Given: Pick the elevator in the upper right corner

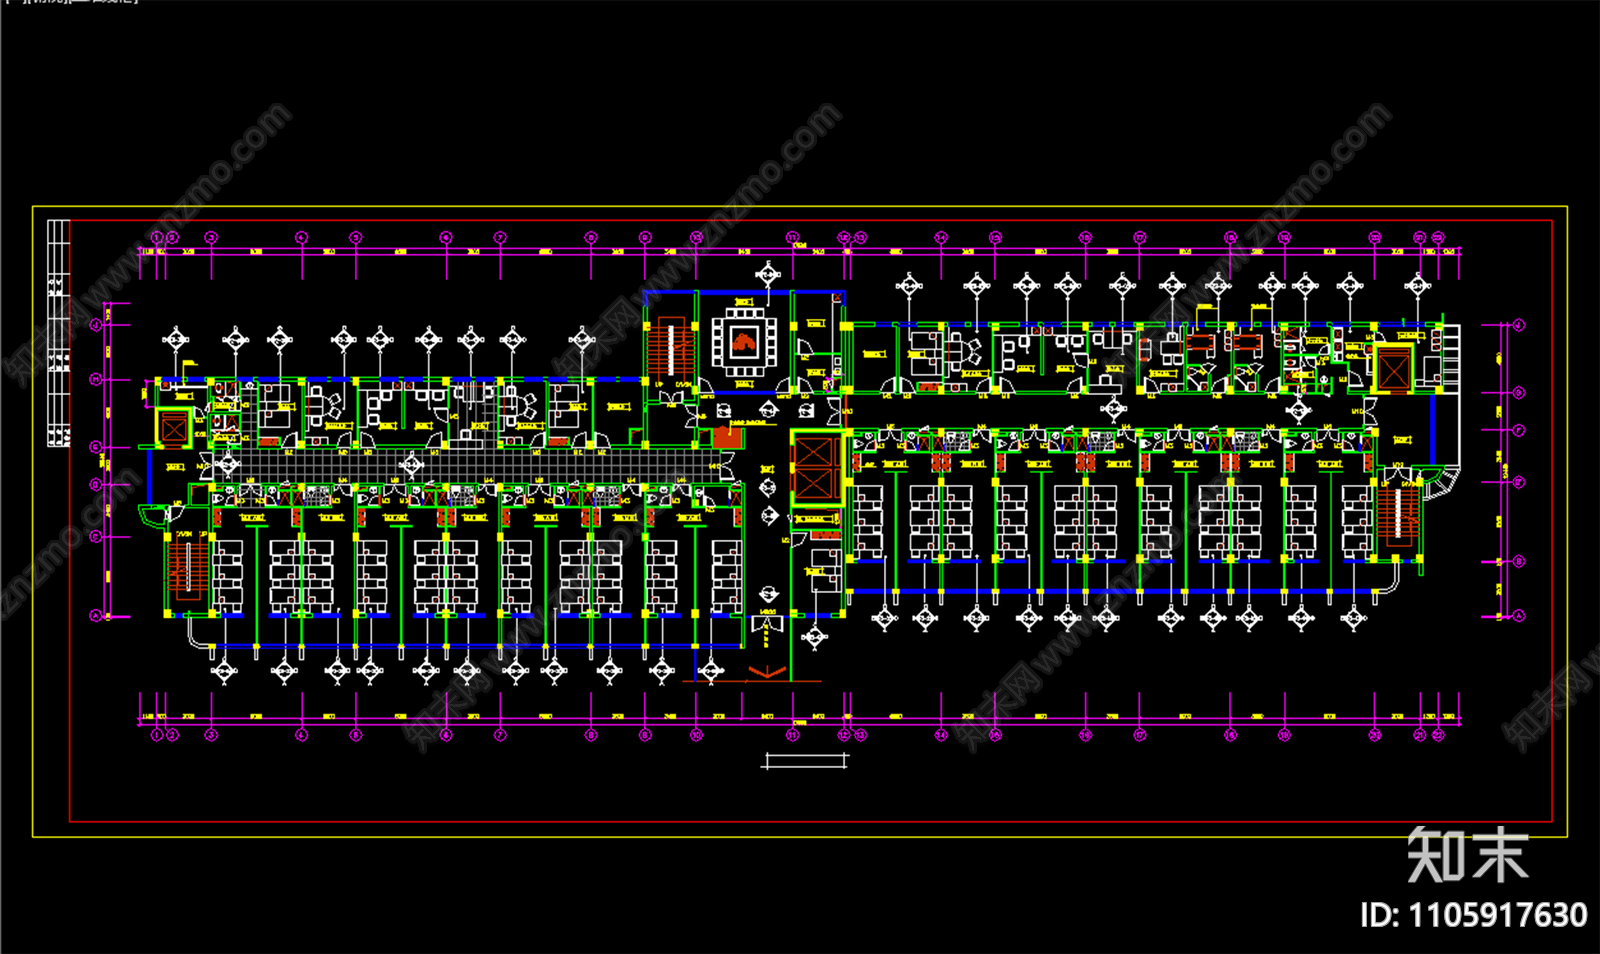Looking at the screenshot, I should [x=1393, y=370].
